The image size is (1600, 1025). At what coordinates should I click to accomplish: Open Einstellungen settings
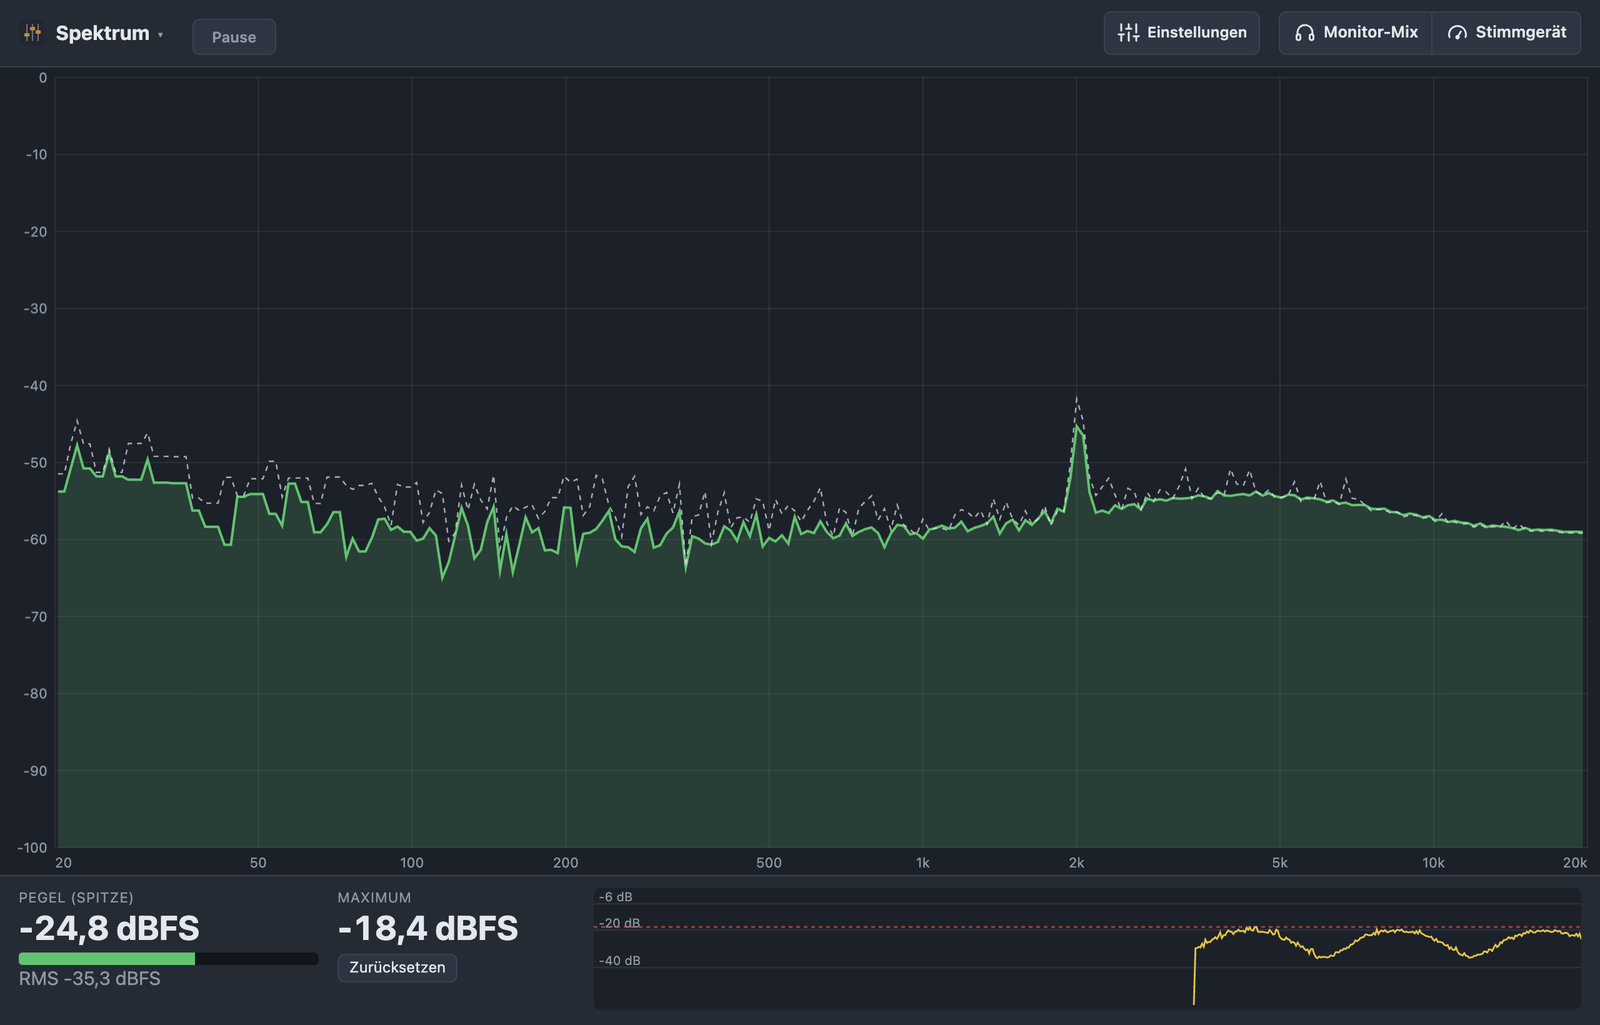click(x=1181, y=33)
